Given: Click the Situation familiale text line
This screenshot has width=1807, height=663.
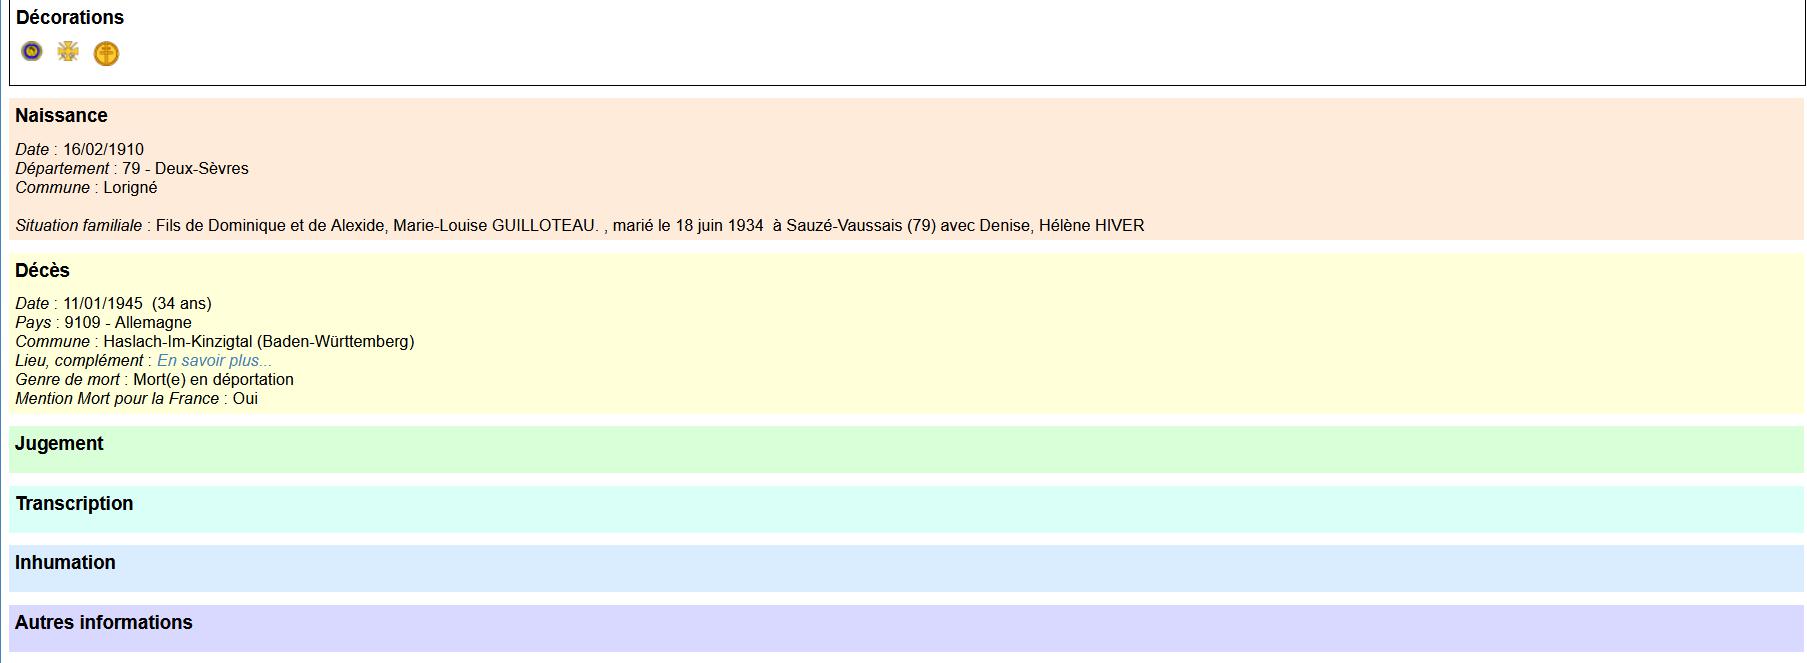Looking at the screenshot, I should (580, 226).
